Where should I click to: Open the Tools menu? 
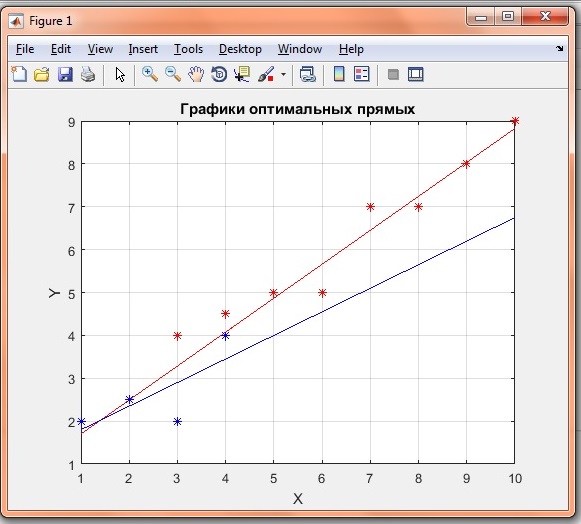coord(189,49)
